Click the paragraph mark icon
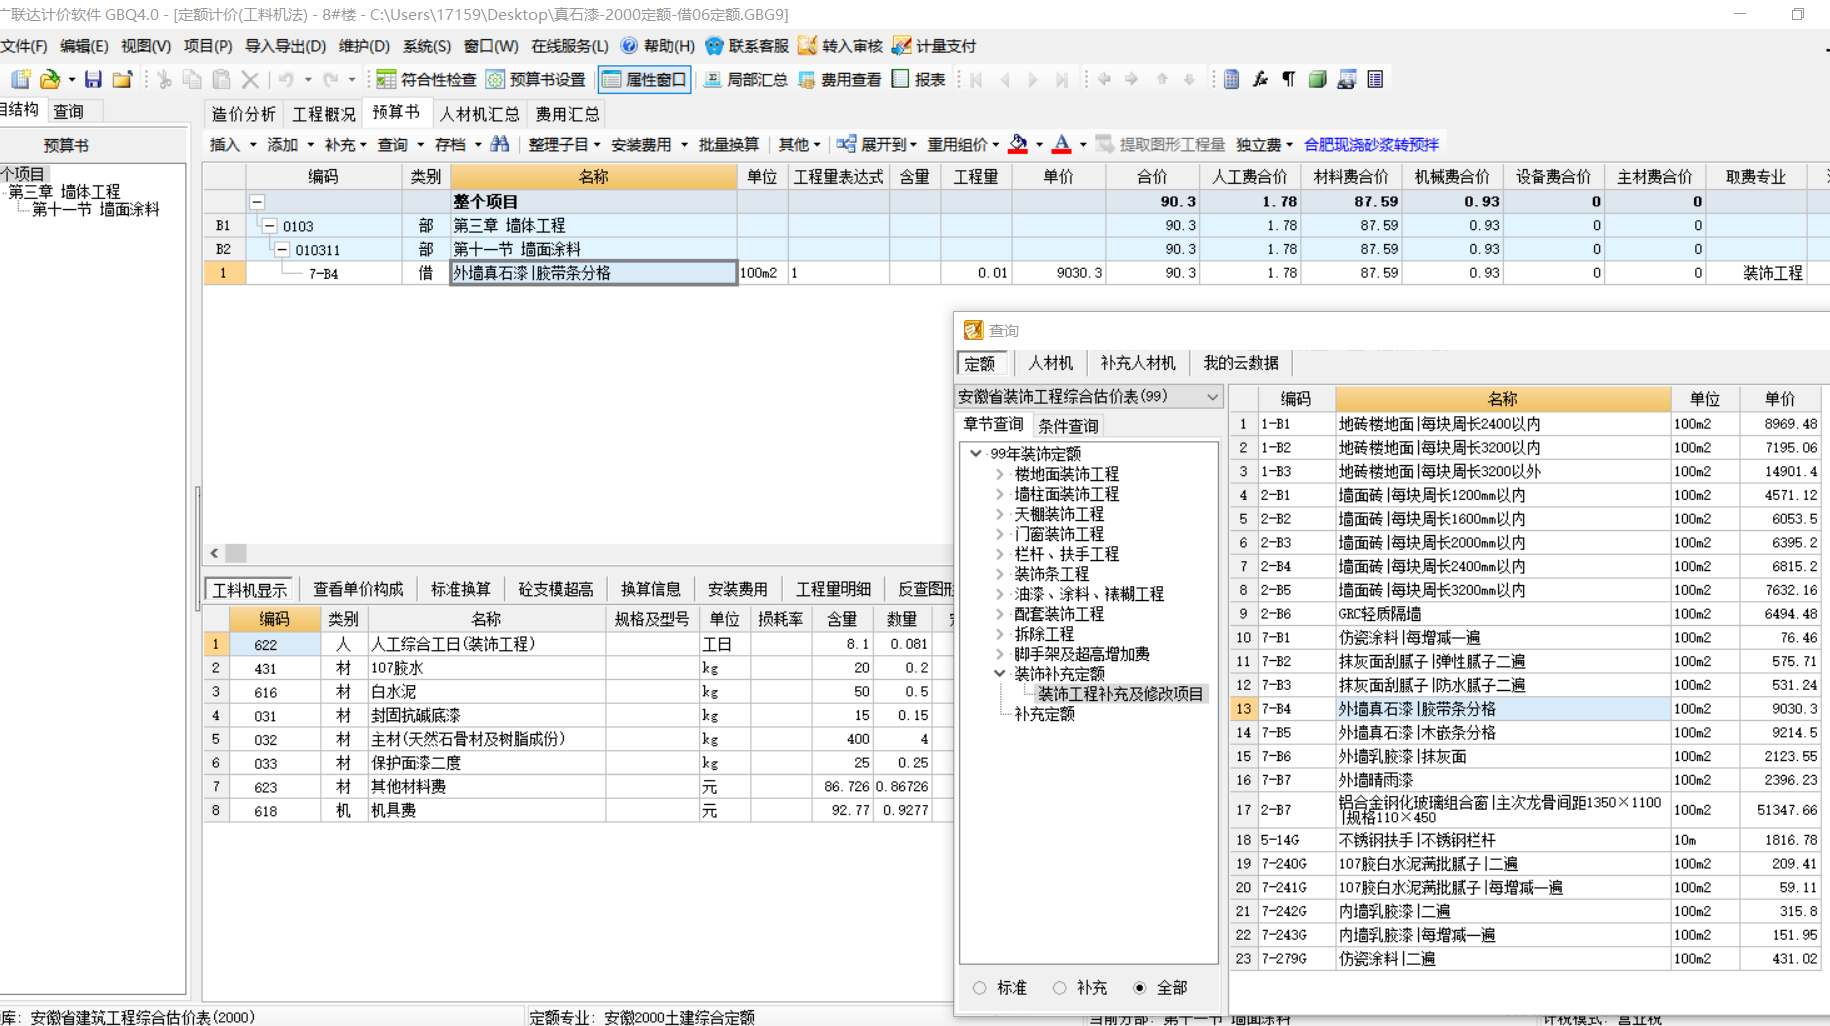Viewport: 1830px width, 1026px height. (1289, 79)
